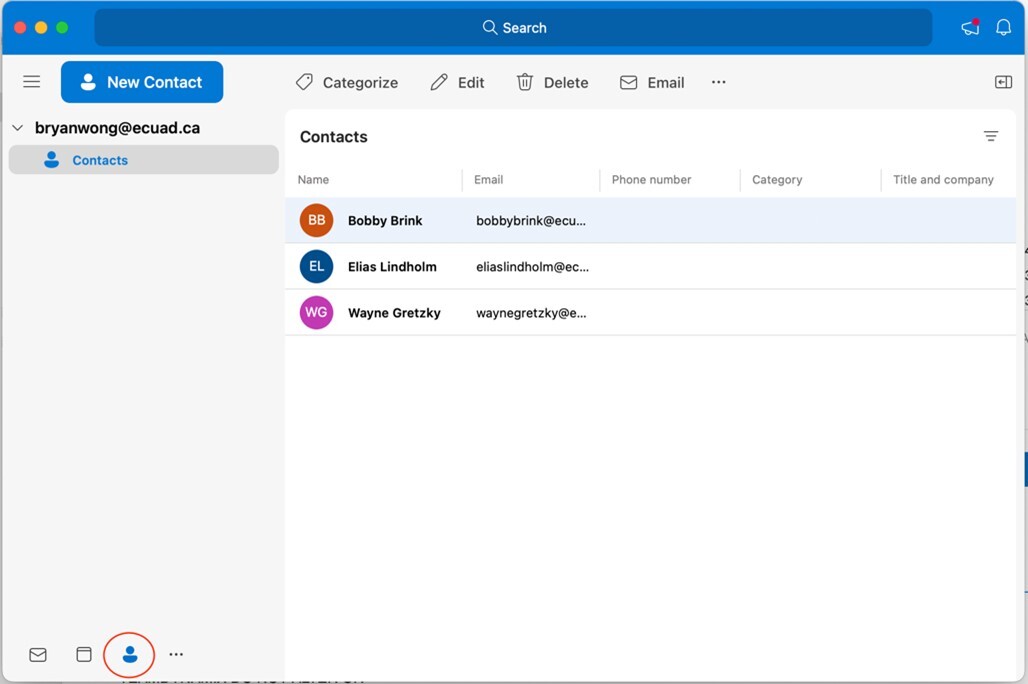Click Categorize in the toolbar
The height and width of the screenshot is (684, 1028).
(x=347, y=83)
